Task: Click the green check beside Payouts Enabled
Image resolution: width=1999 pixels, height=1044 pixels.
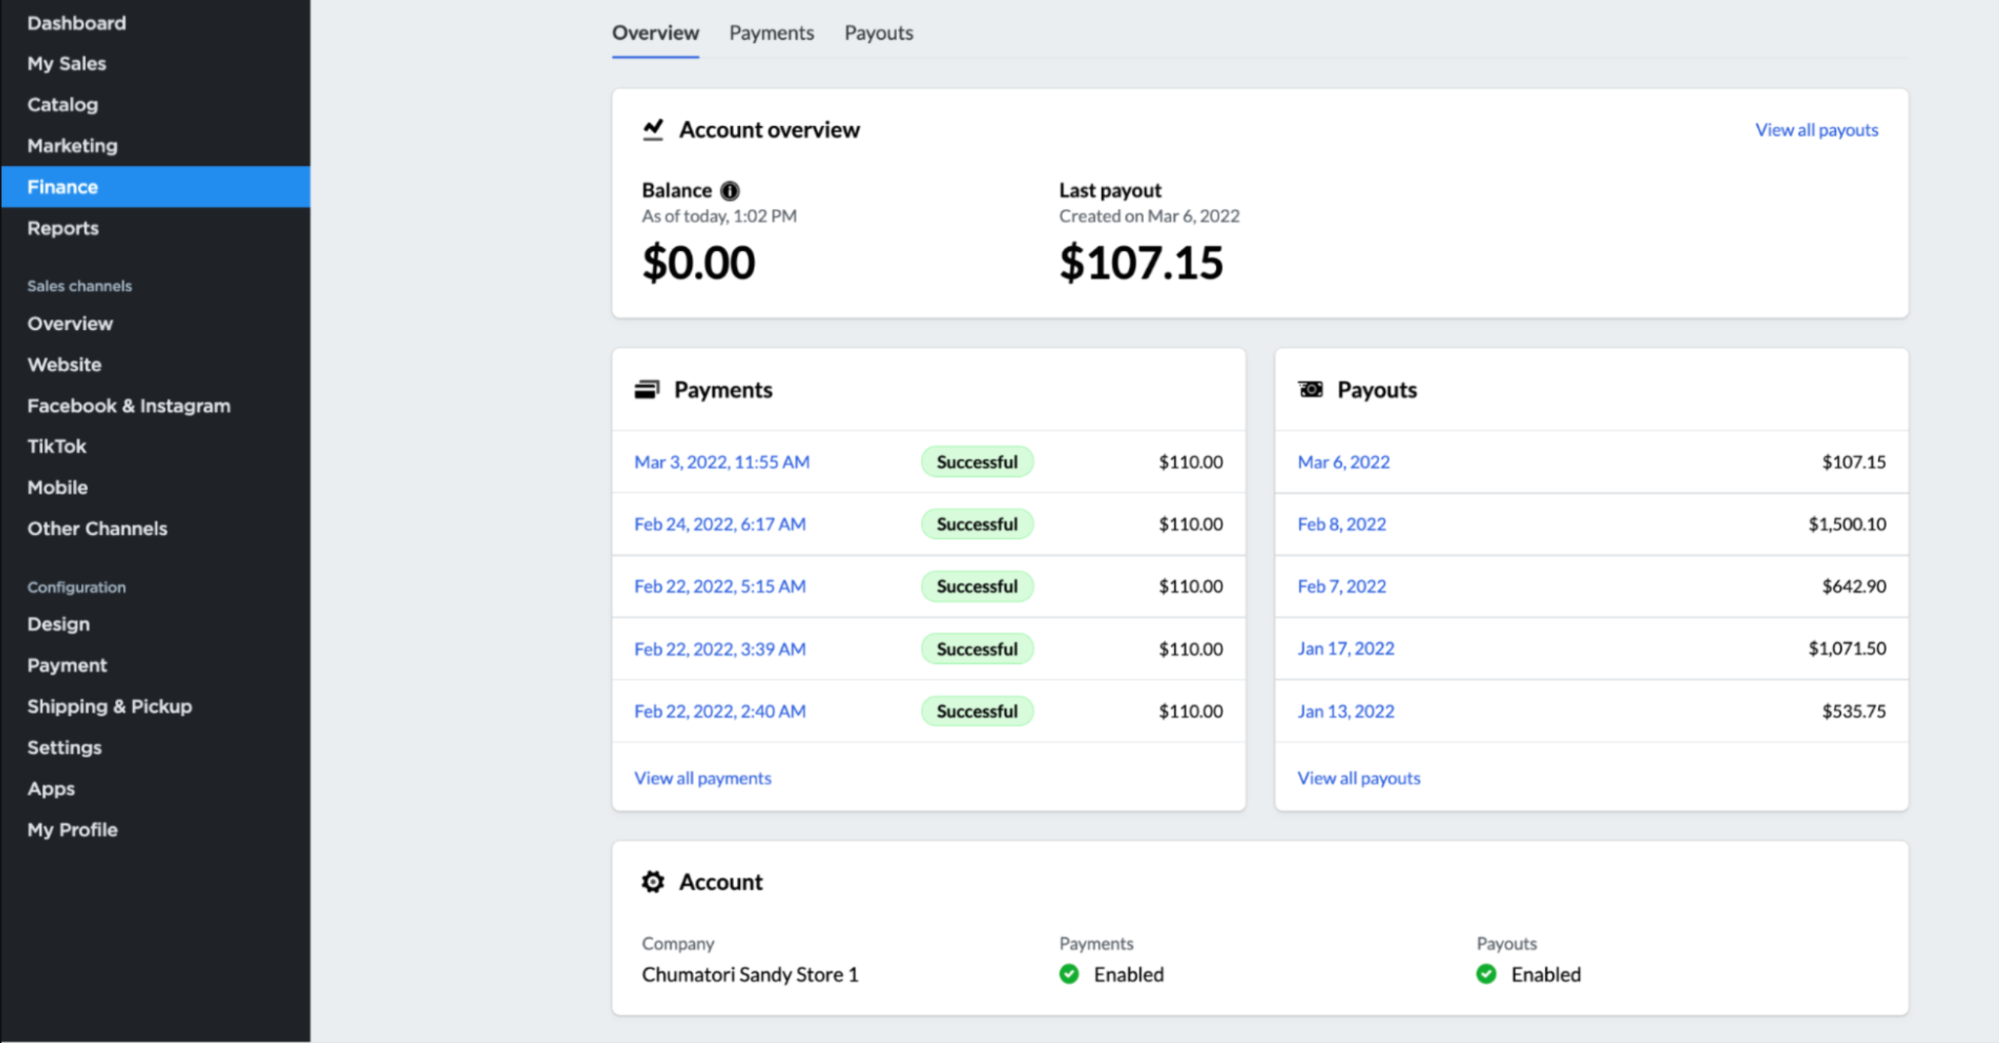Action: (1486, 974)
